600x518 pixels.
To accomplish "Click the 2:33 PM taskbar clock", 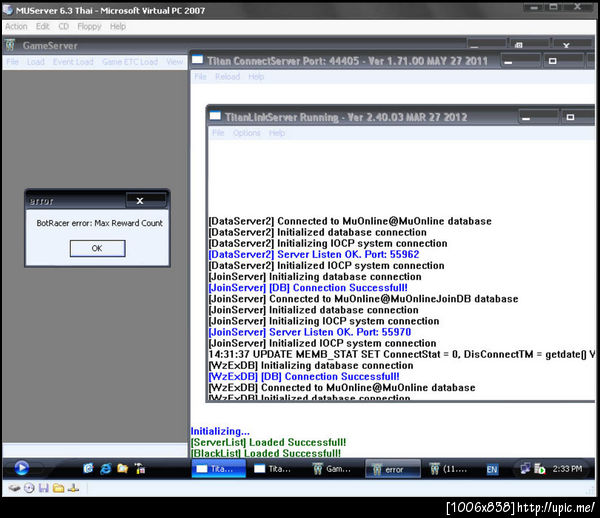I will tap(567, 469).
